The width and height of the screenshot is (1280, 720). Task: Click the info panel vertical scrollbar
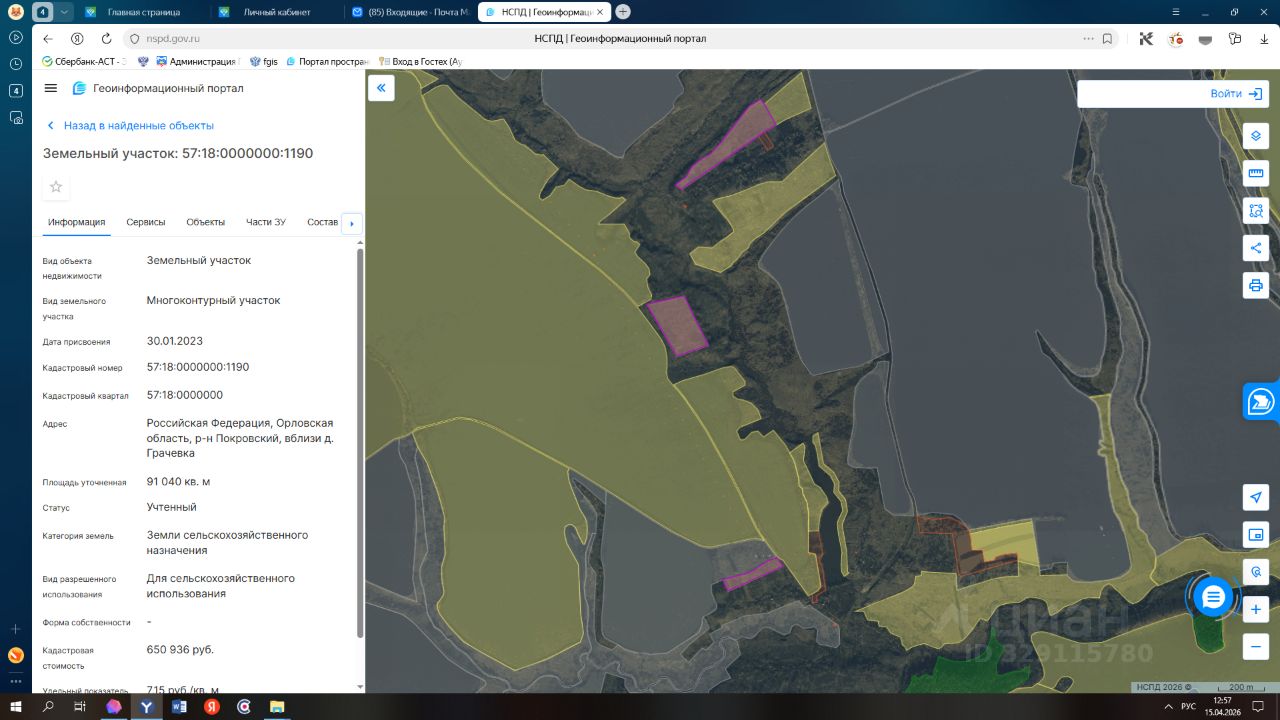360,443
